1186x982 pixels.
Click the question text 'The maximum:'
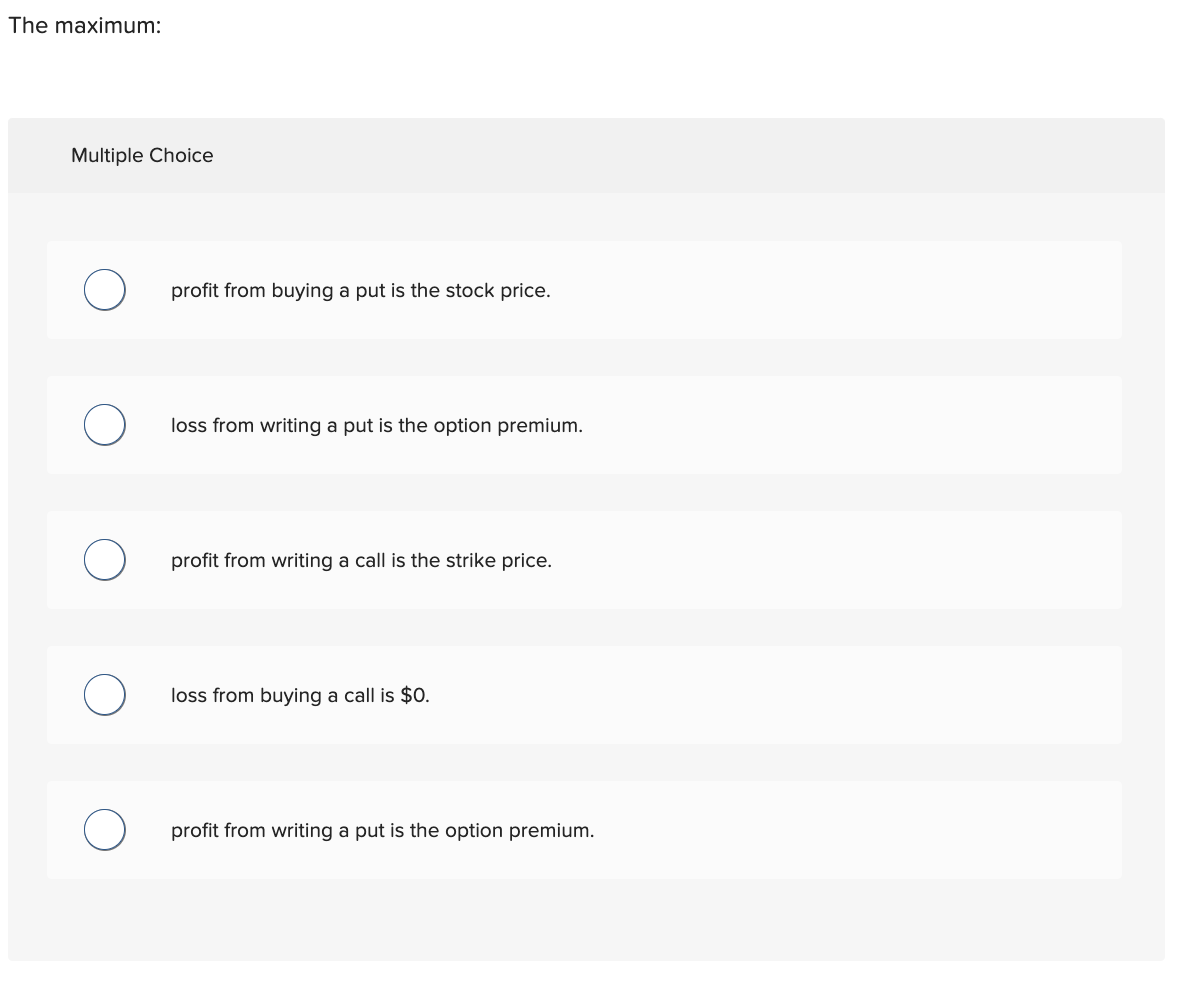[85, 26]
